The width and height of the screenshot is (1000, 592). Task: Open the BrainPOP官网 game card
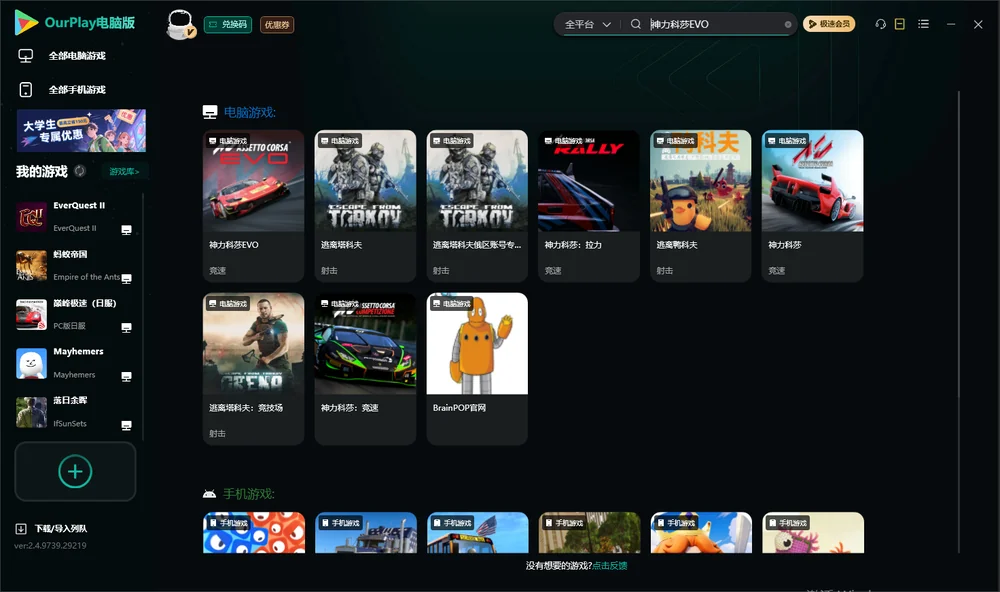coord(477,369)
